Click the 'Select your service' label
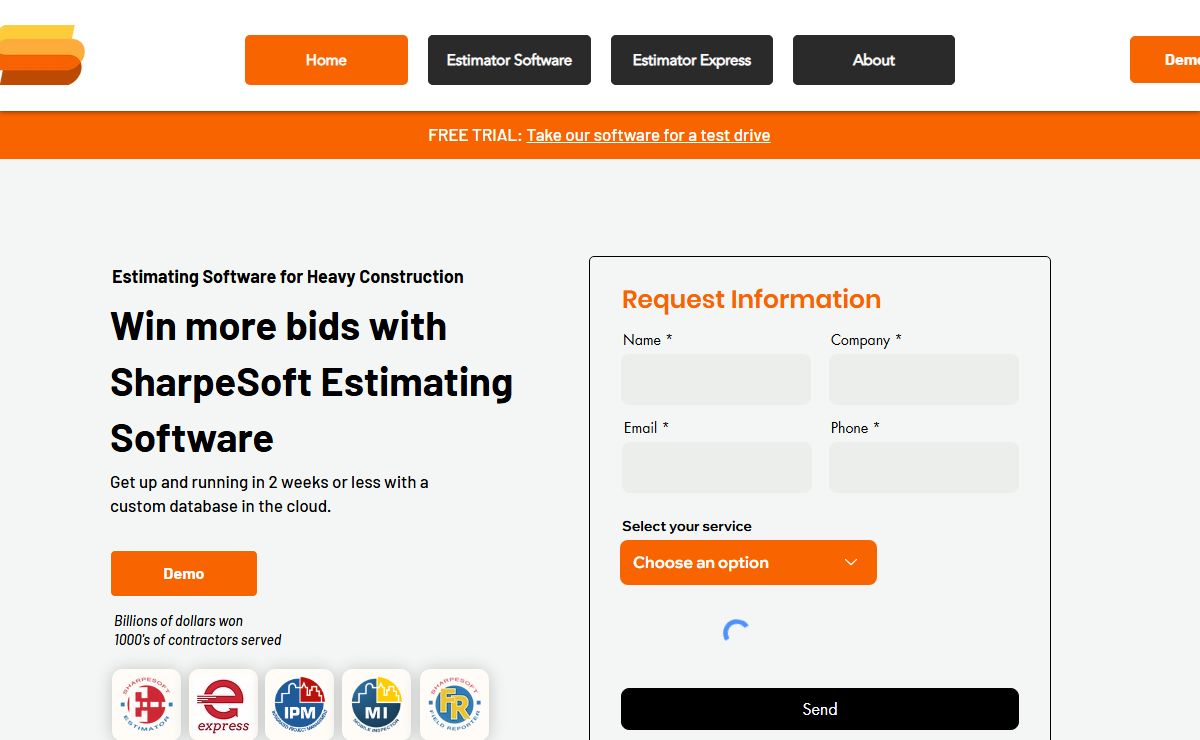Screen dimensions: 1200x740 pyautogui.click(x=687, y=526)
